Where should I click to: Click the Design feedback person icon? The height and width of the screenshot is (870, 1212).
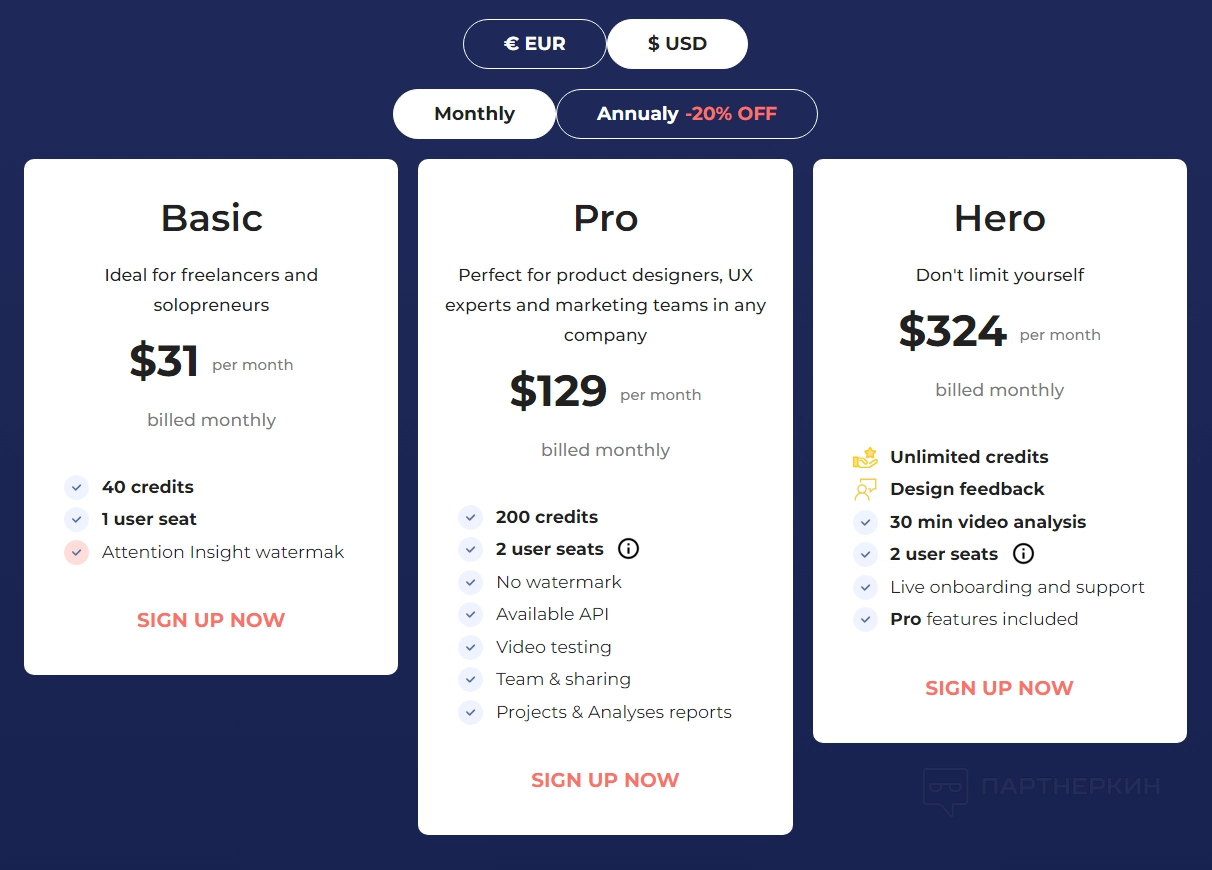pos(865,490)
